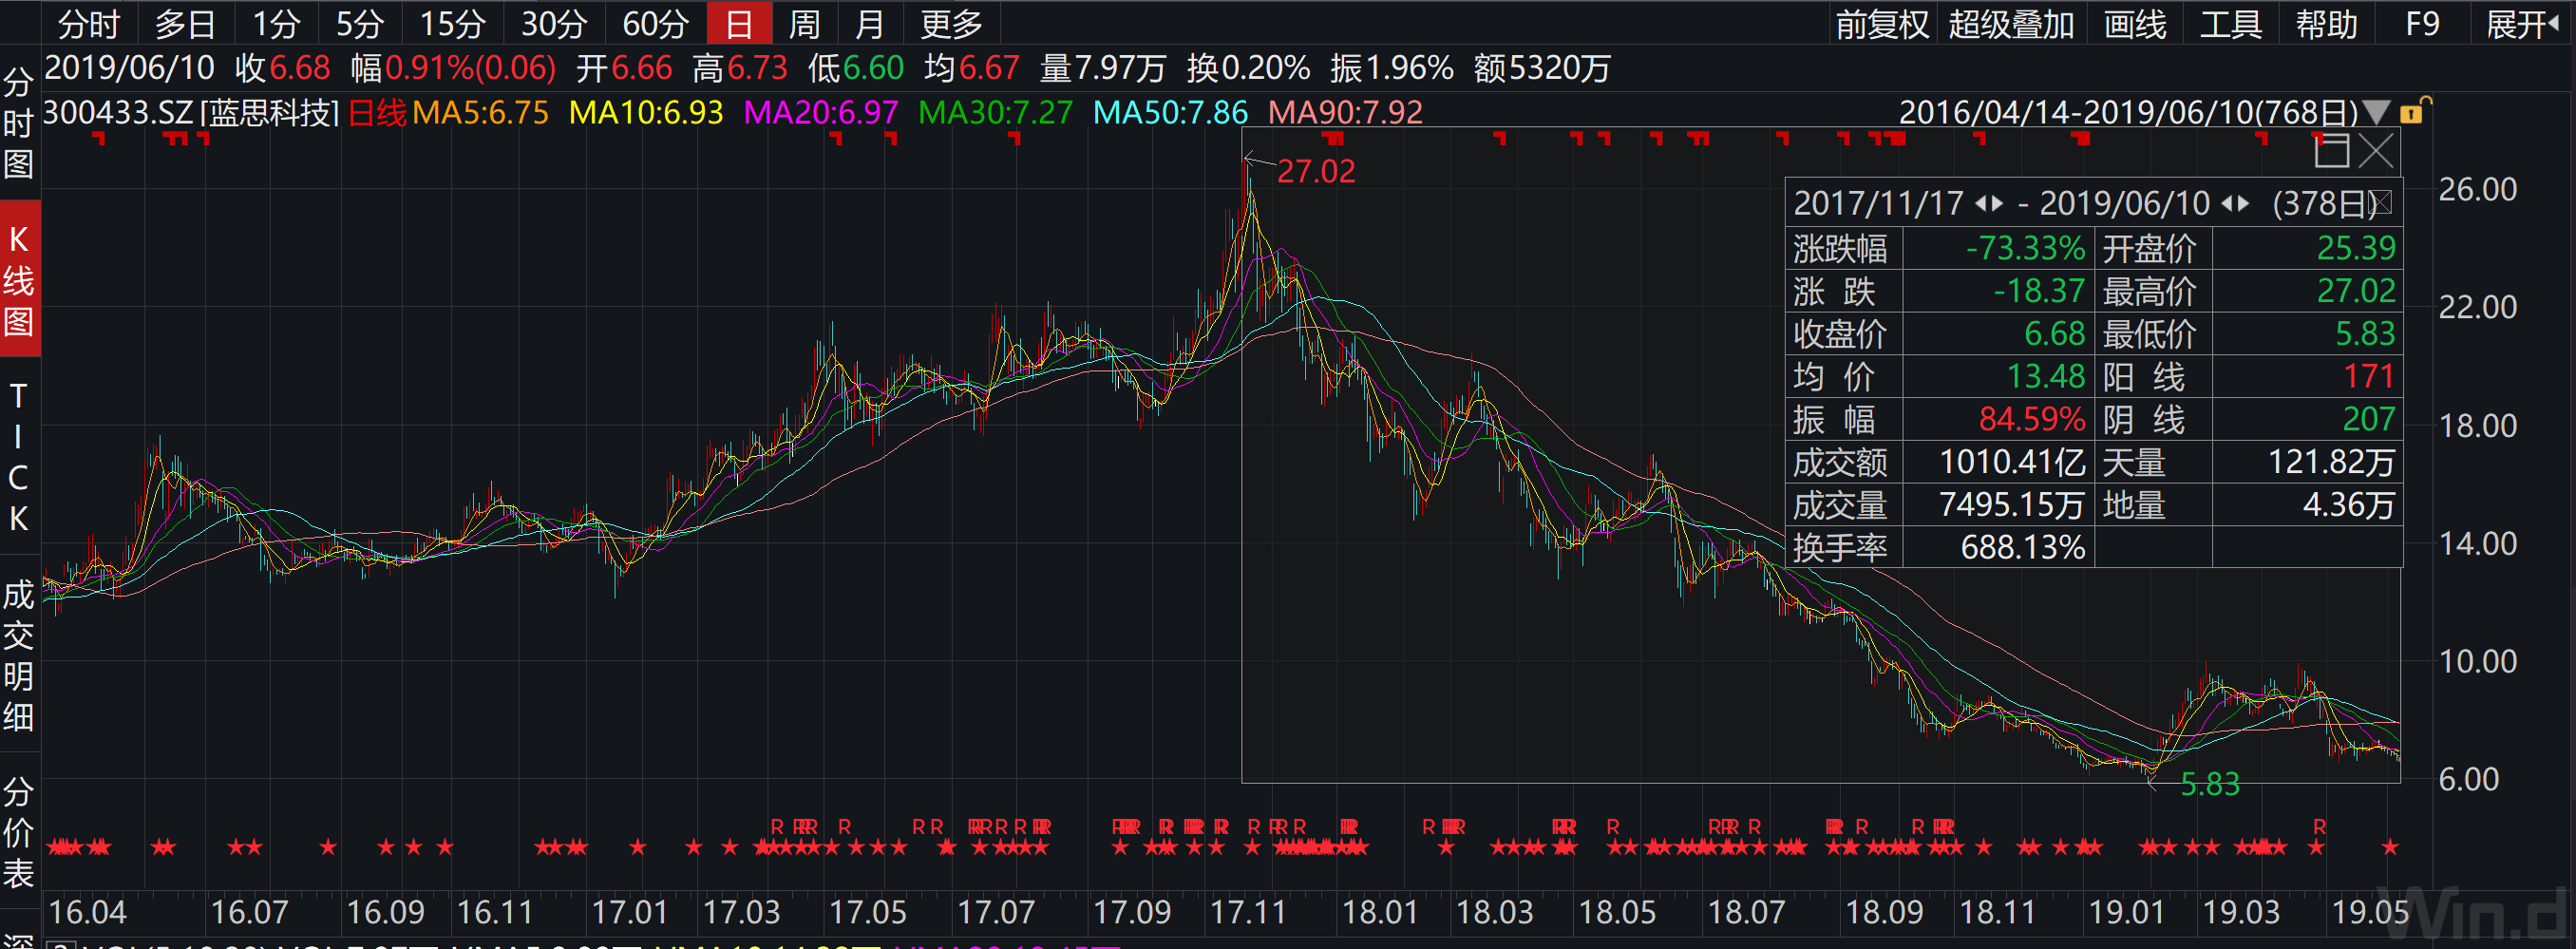2576x949 pixels.
Task: Close the interval selection overlay with the large X
Action: click(x=2376, y=151)
